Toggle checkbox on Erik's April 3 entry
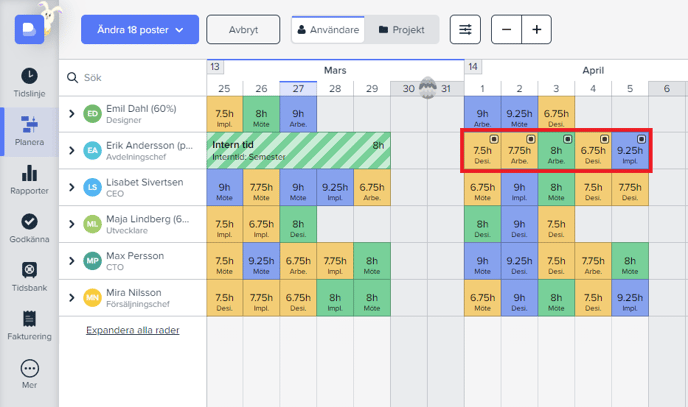Viewport: 688px width, 407px height. 567,139
